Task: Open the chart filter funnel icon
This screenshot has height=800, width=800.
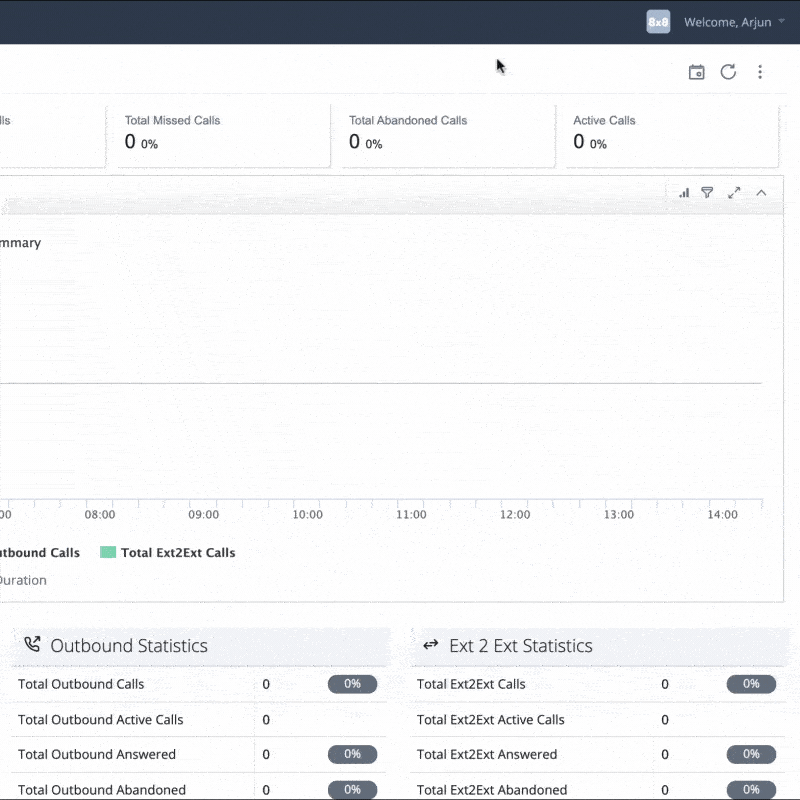Action: pyautogui.click(x=707, y=193)
